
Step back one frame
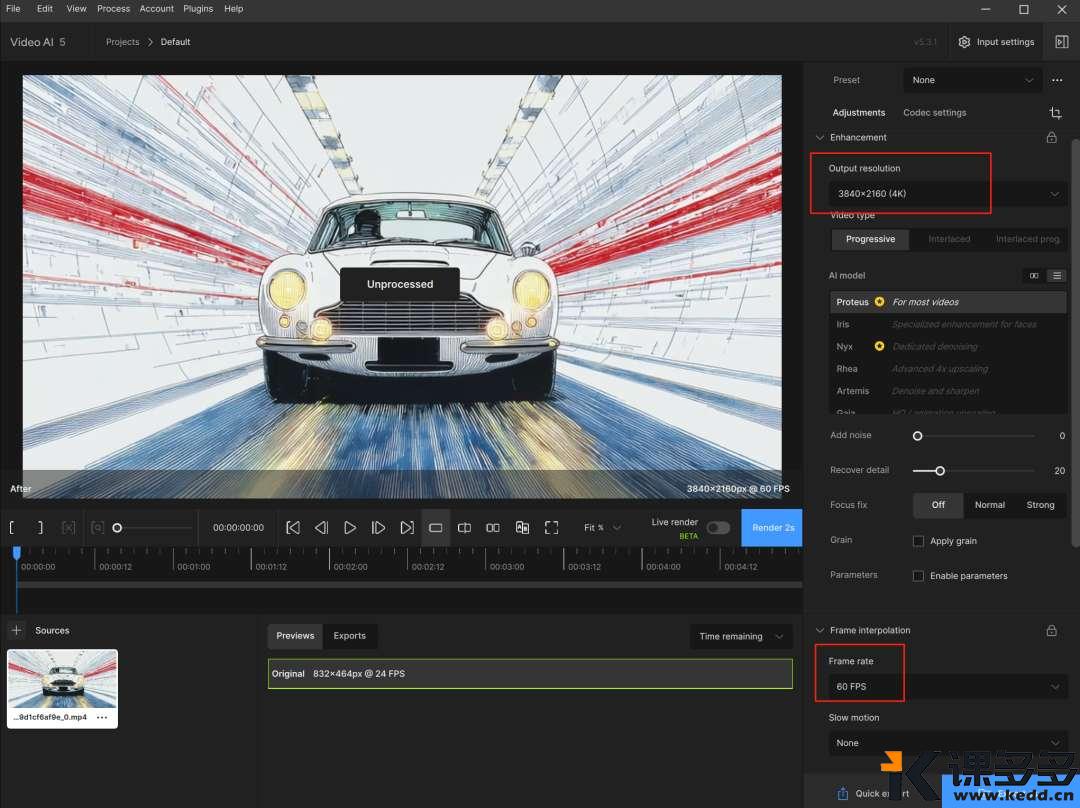pyautogui.click(x=322, y=528)
